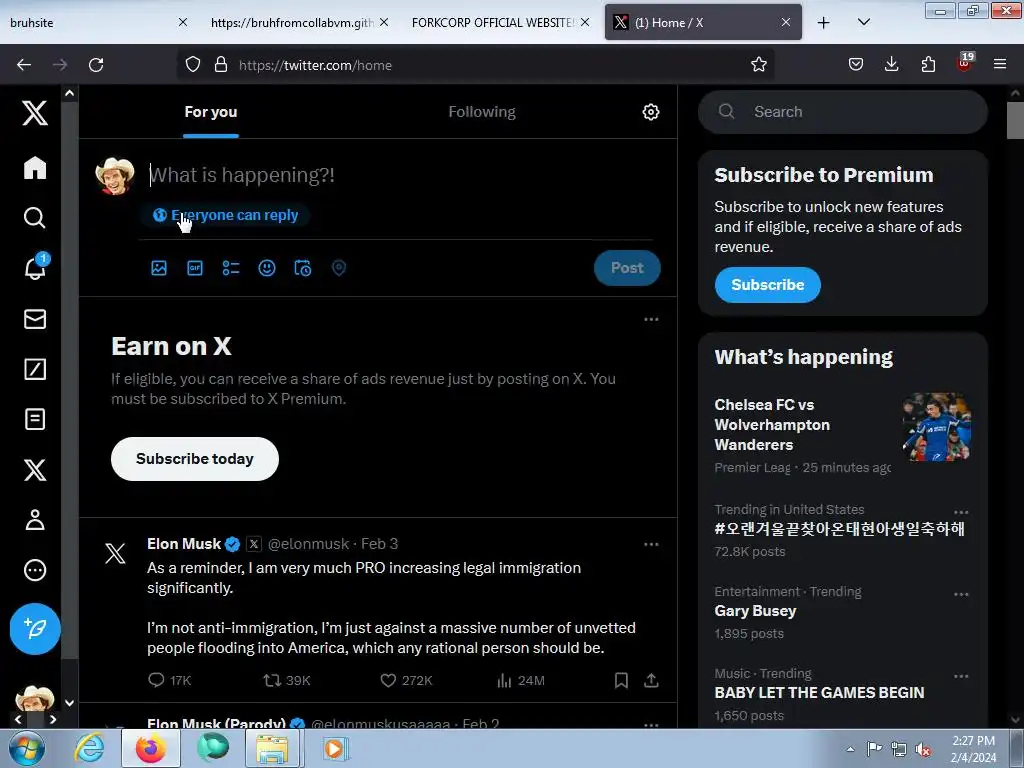Go to Home via house icon
Screen dimensions: 1024x768
click(x=35, y=168)
